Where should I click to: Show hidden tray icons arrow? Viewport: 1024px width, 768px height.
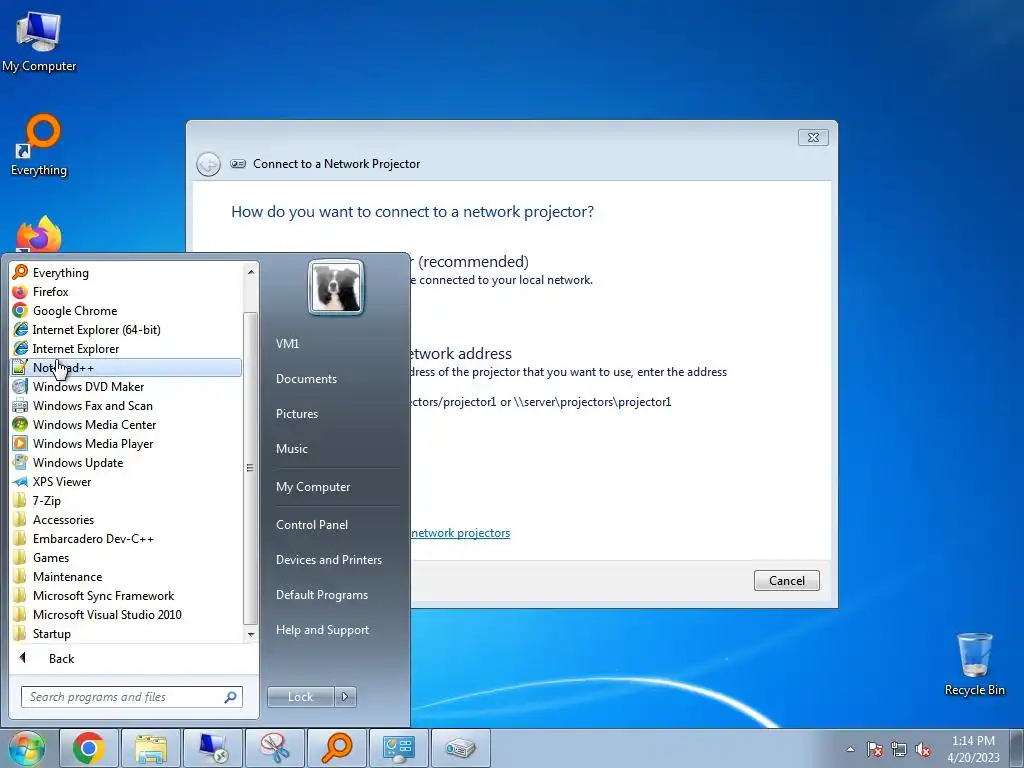(x=850, y=749)
